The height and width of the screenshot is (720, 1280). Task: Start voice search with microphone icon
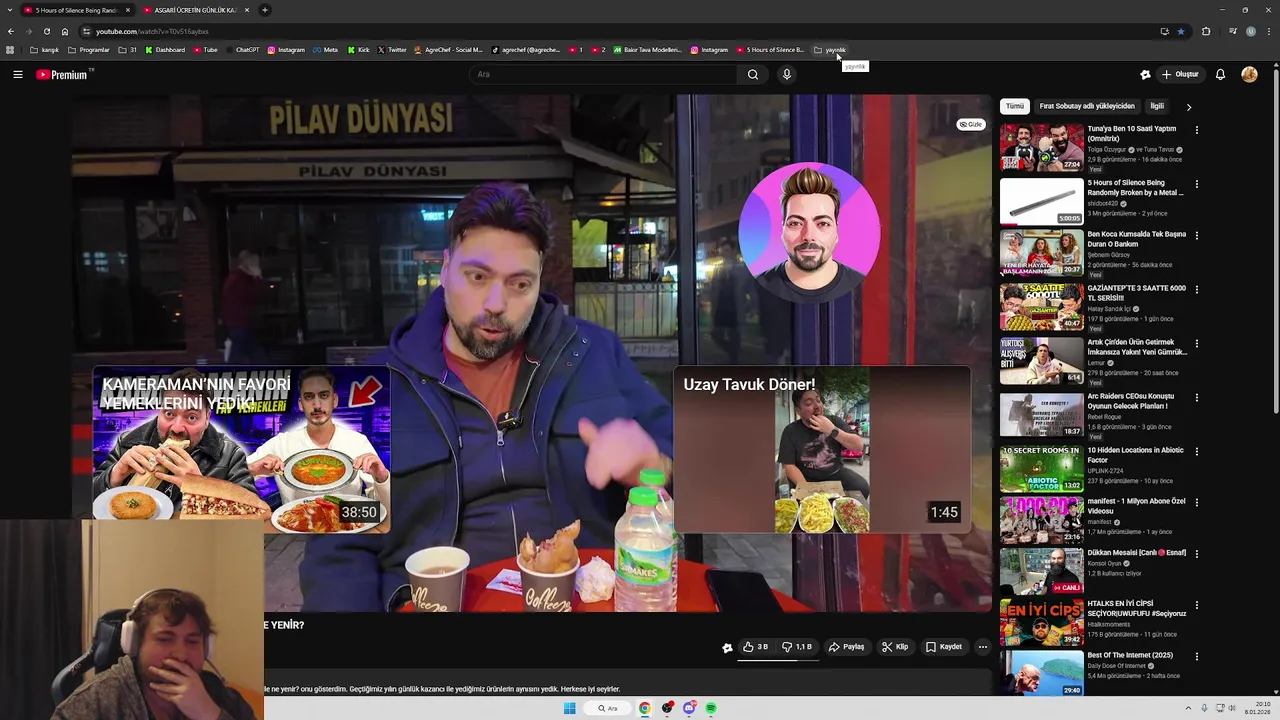pyautogui.click(x=787, y=74)
